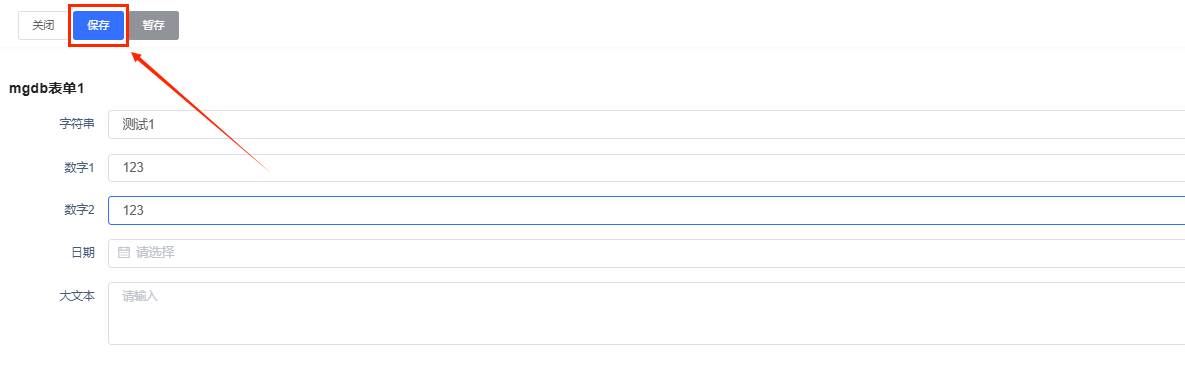Focus the highlighted 数字2 input field
Viewport: 1185px width, 384px height.
click(x=646, y=210)
